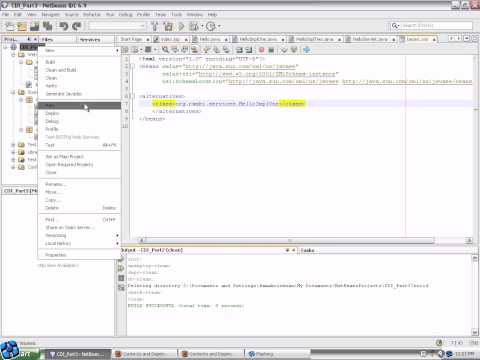The image size is (480, 360).
Task: Choose Generate Javadoc in context menu
Action: (x=79, y=94)
